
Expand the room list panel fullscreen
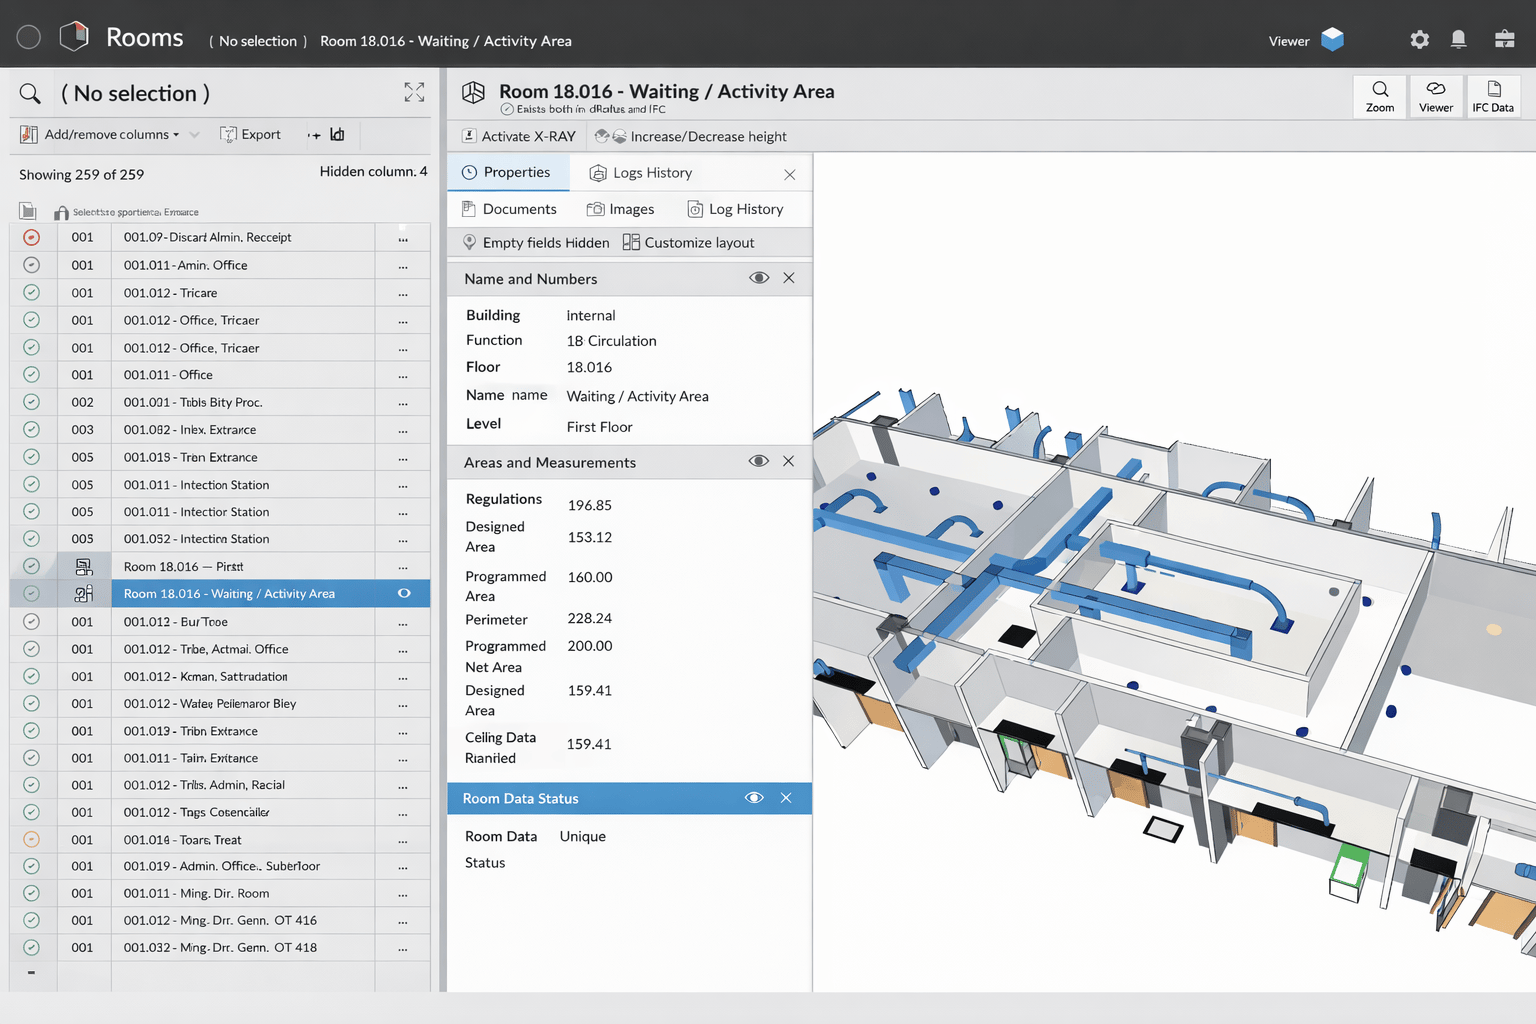[x=414, y=93]
